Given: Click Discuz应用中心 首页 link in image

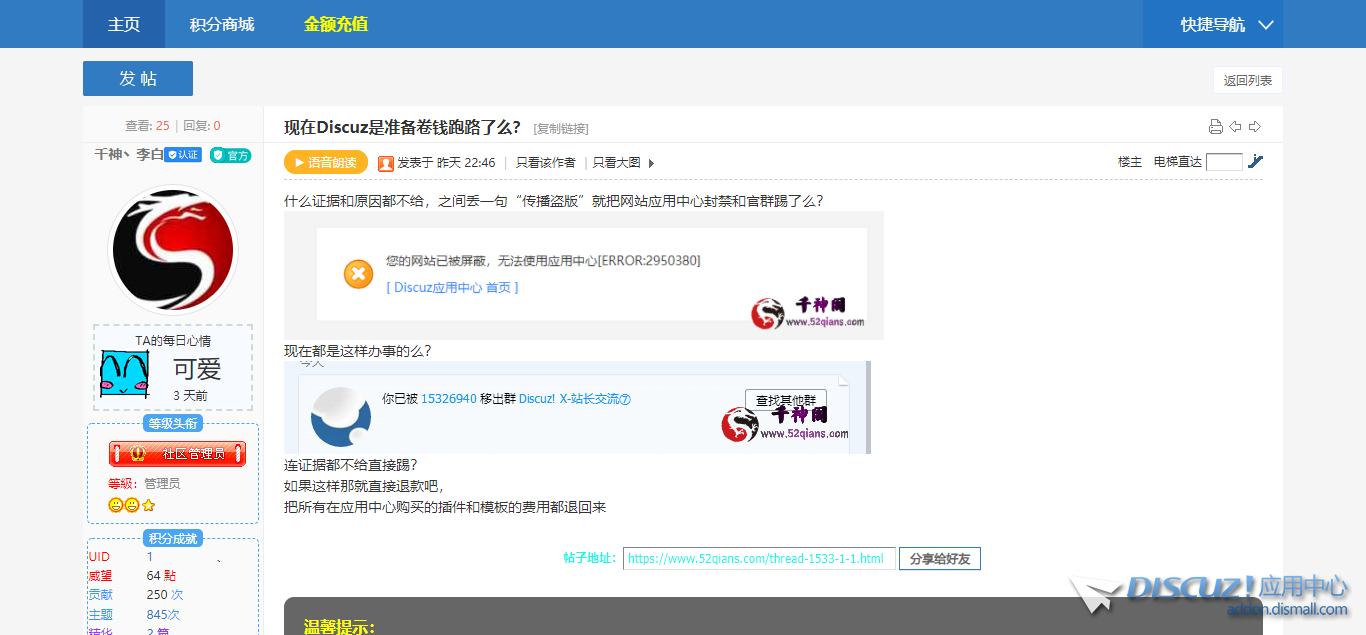Looking at the screenshot, I should 452,287.
